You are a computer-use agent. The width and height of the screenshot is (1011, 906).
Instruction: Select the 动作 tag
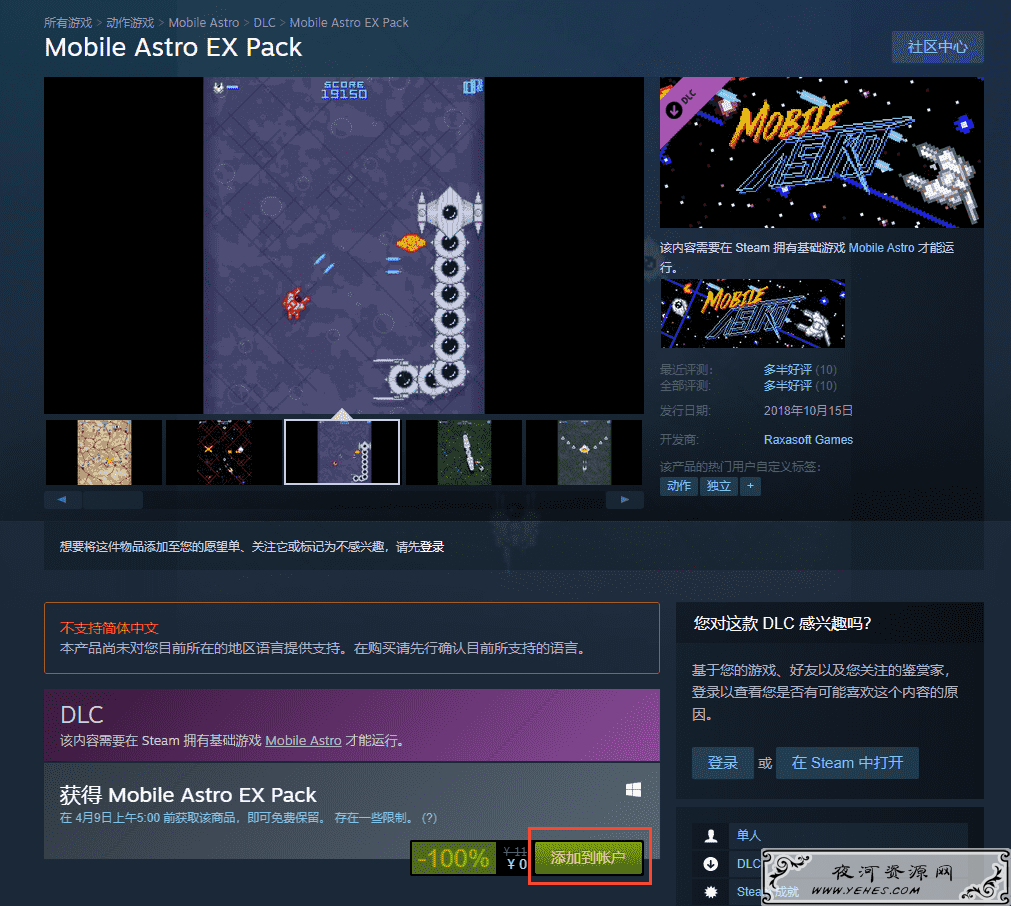[x=679, y=486]
